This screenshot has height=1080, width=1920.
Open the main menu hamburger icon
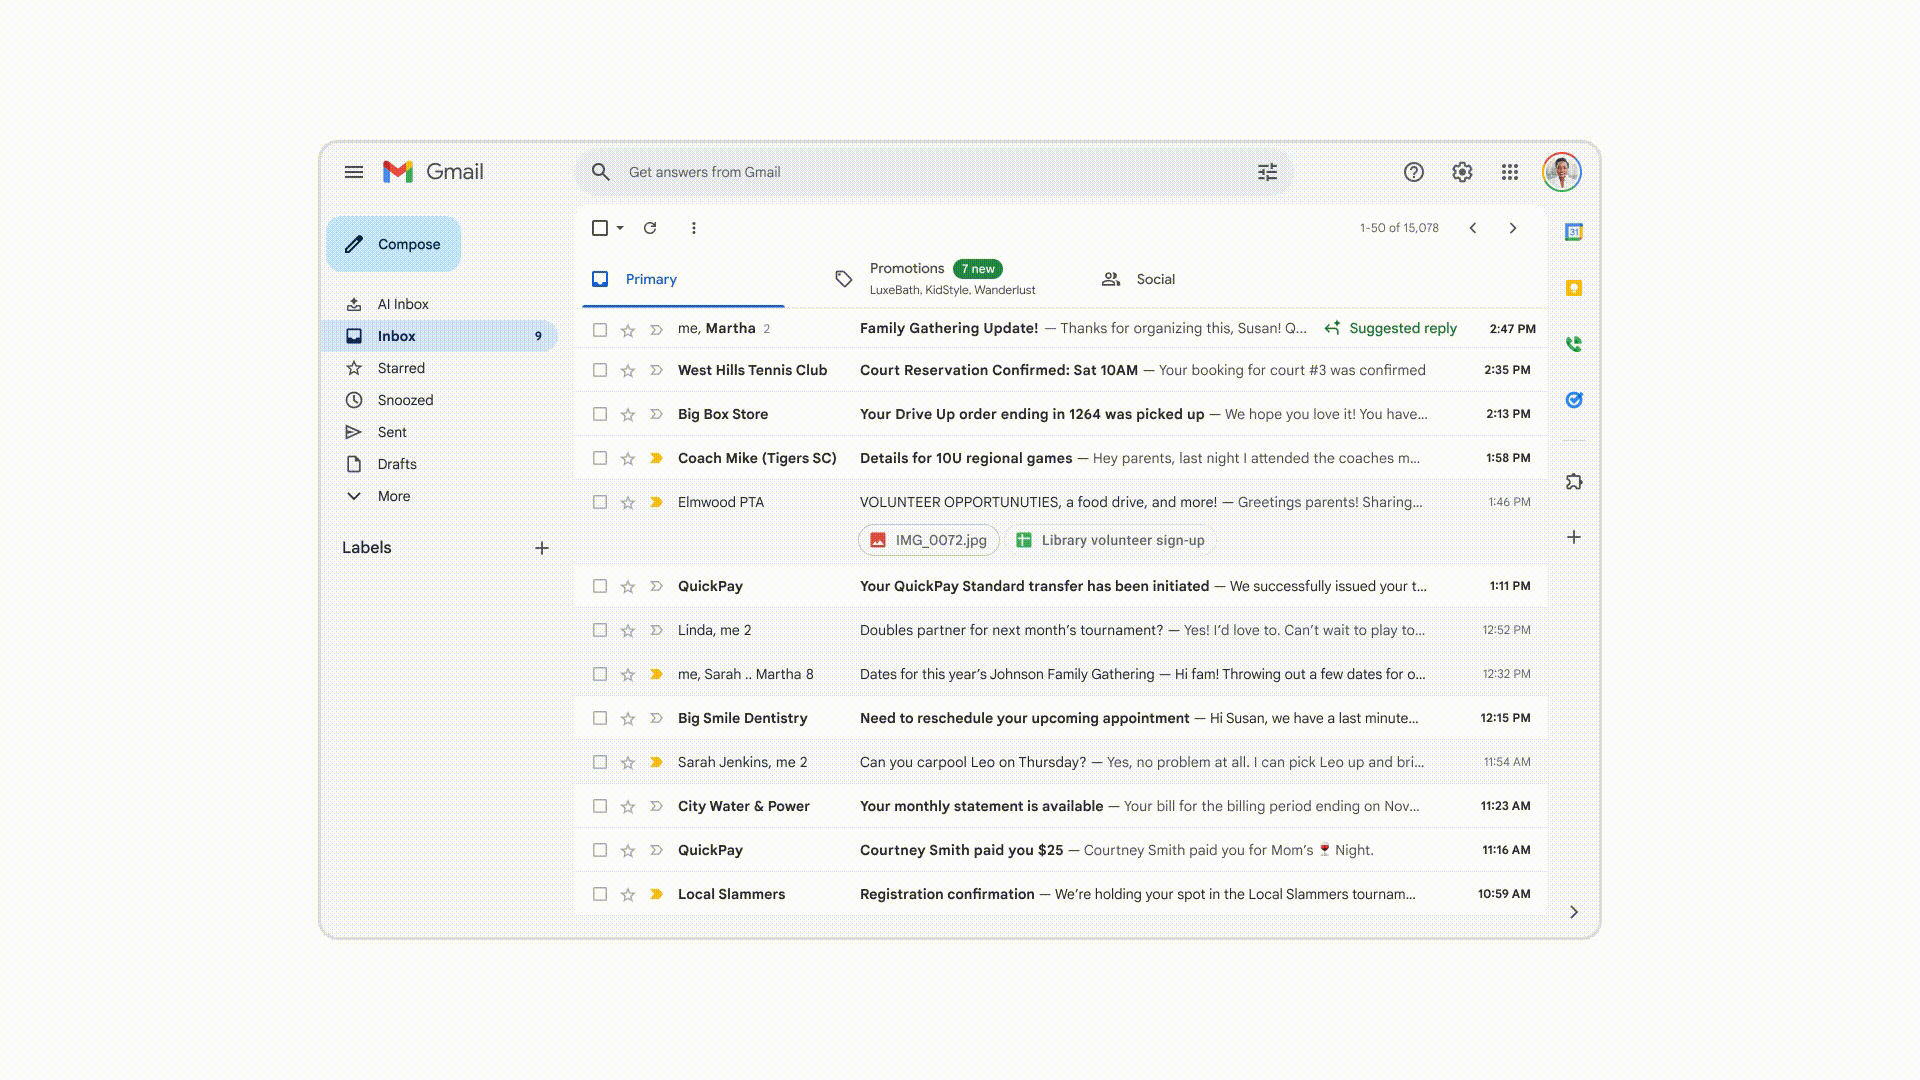click(354, 172)
